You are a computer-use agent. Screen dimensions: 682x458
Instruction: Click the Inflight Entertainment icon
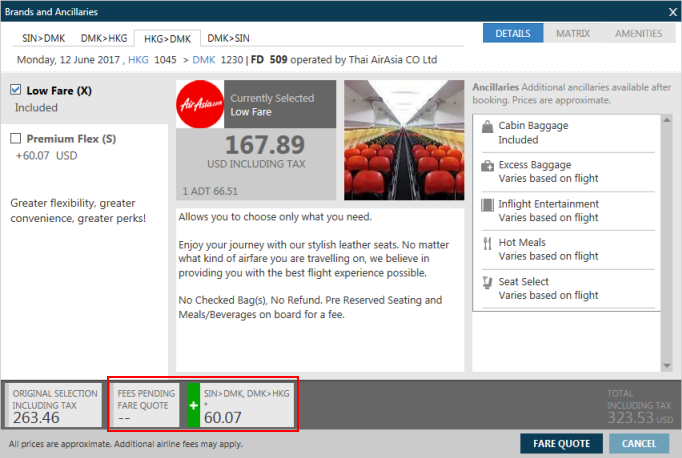click(x=486, y=205)
